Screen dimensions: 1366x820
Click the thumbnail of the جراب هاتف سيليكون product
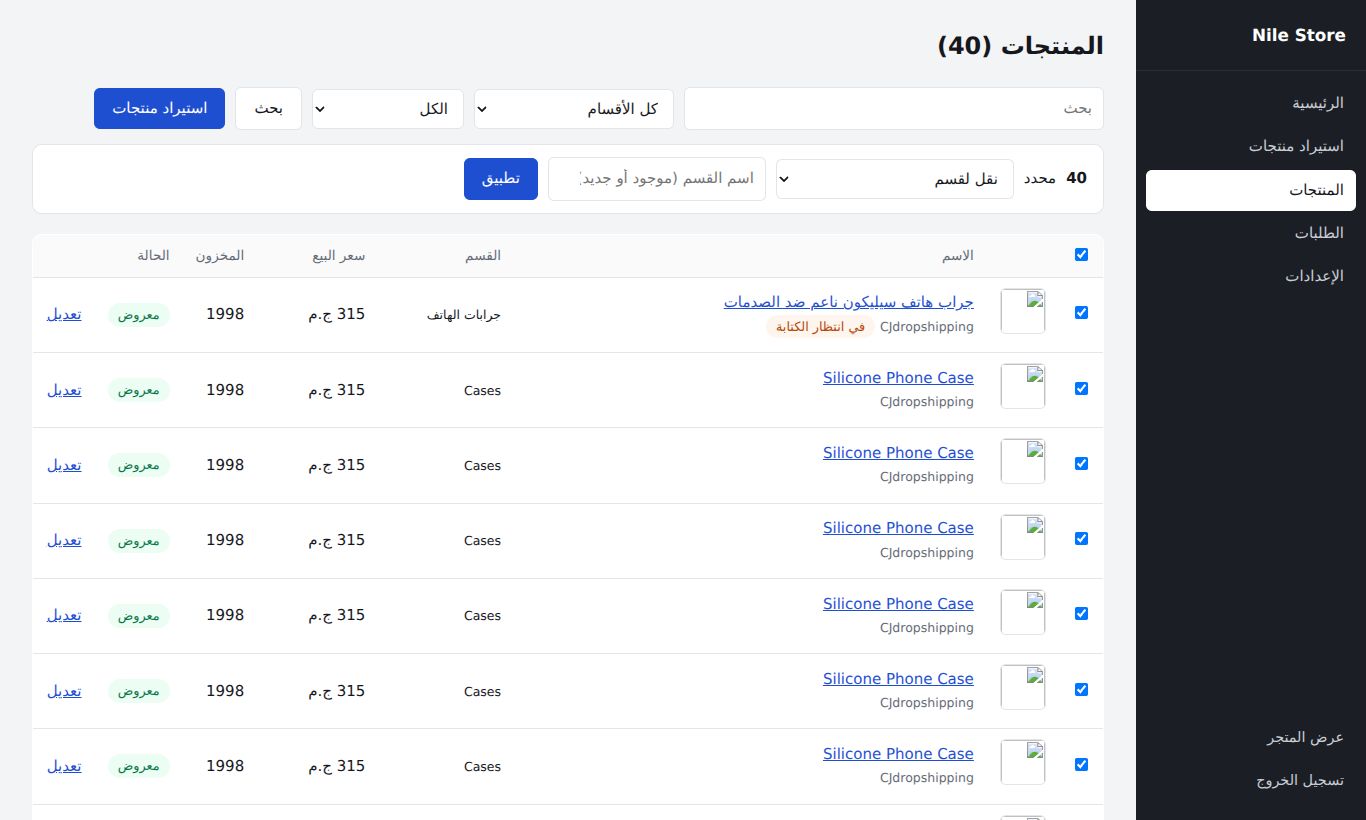click(1023, 312)
